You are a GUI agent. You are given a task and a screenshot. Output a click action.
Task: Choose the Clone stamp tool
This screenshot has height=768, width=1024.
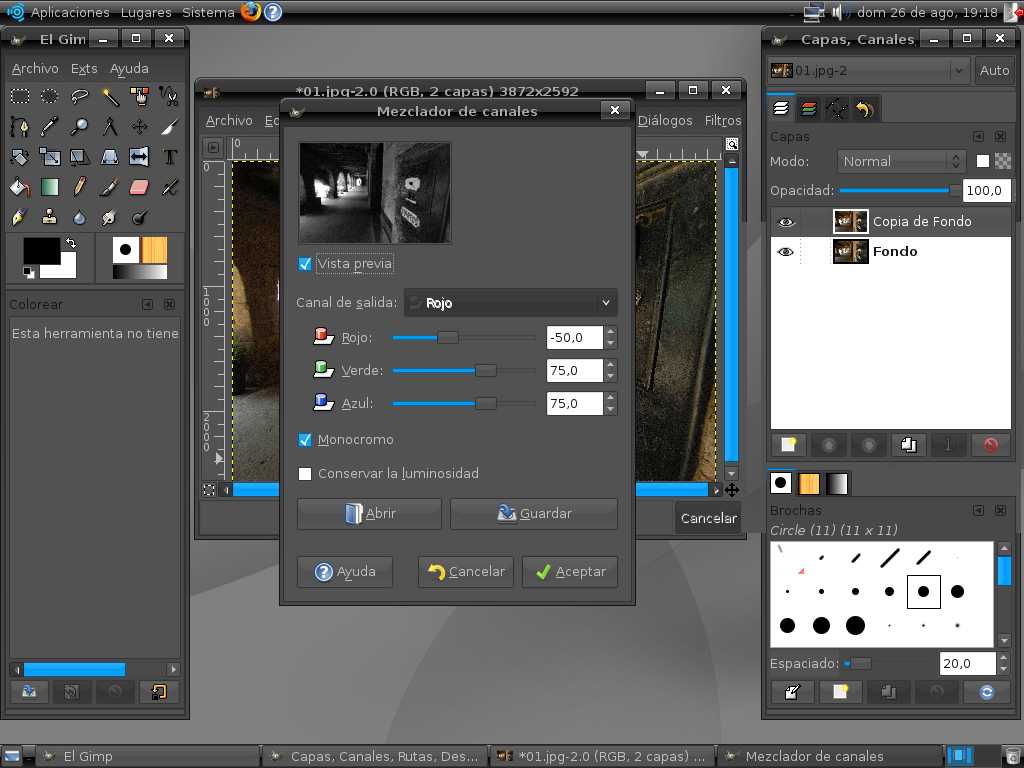click(x=50, y=217)
